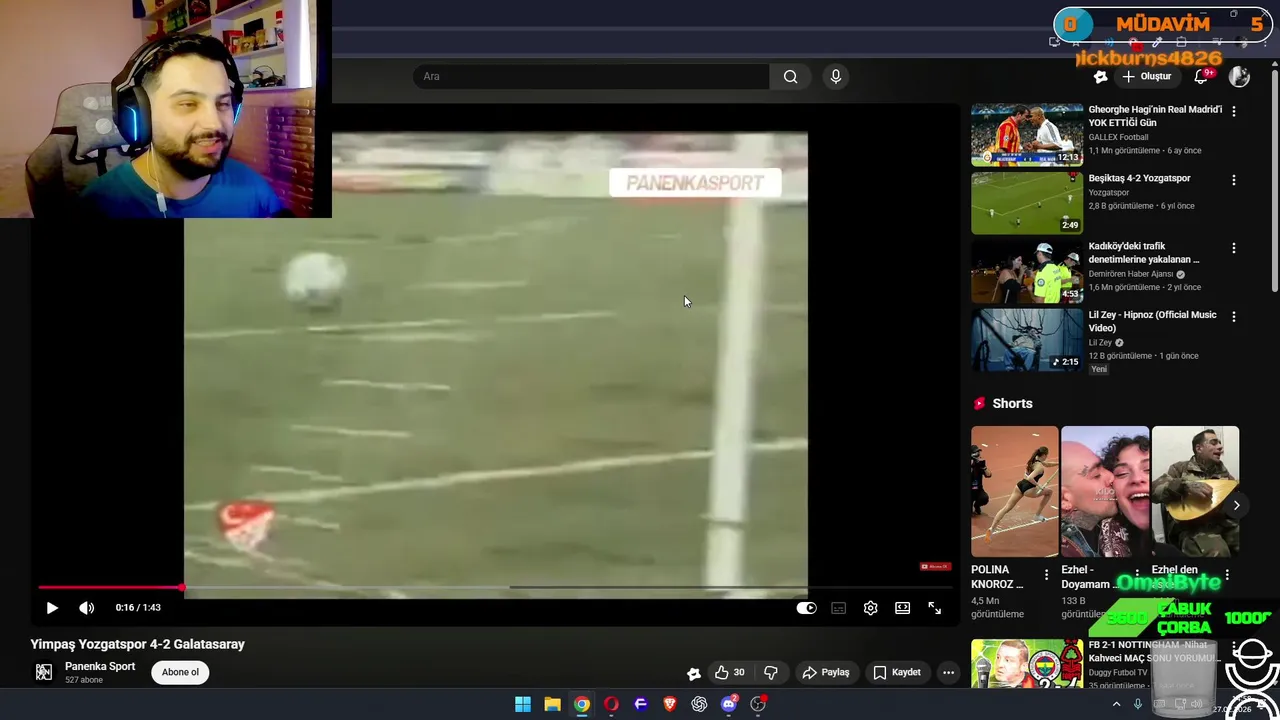Open the account avatar menu
Image resolution: width=1280 pixels, height=720 pixels.
1240,77
